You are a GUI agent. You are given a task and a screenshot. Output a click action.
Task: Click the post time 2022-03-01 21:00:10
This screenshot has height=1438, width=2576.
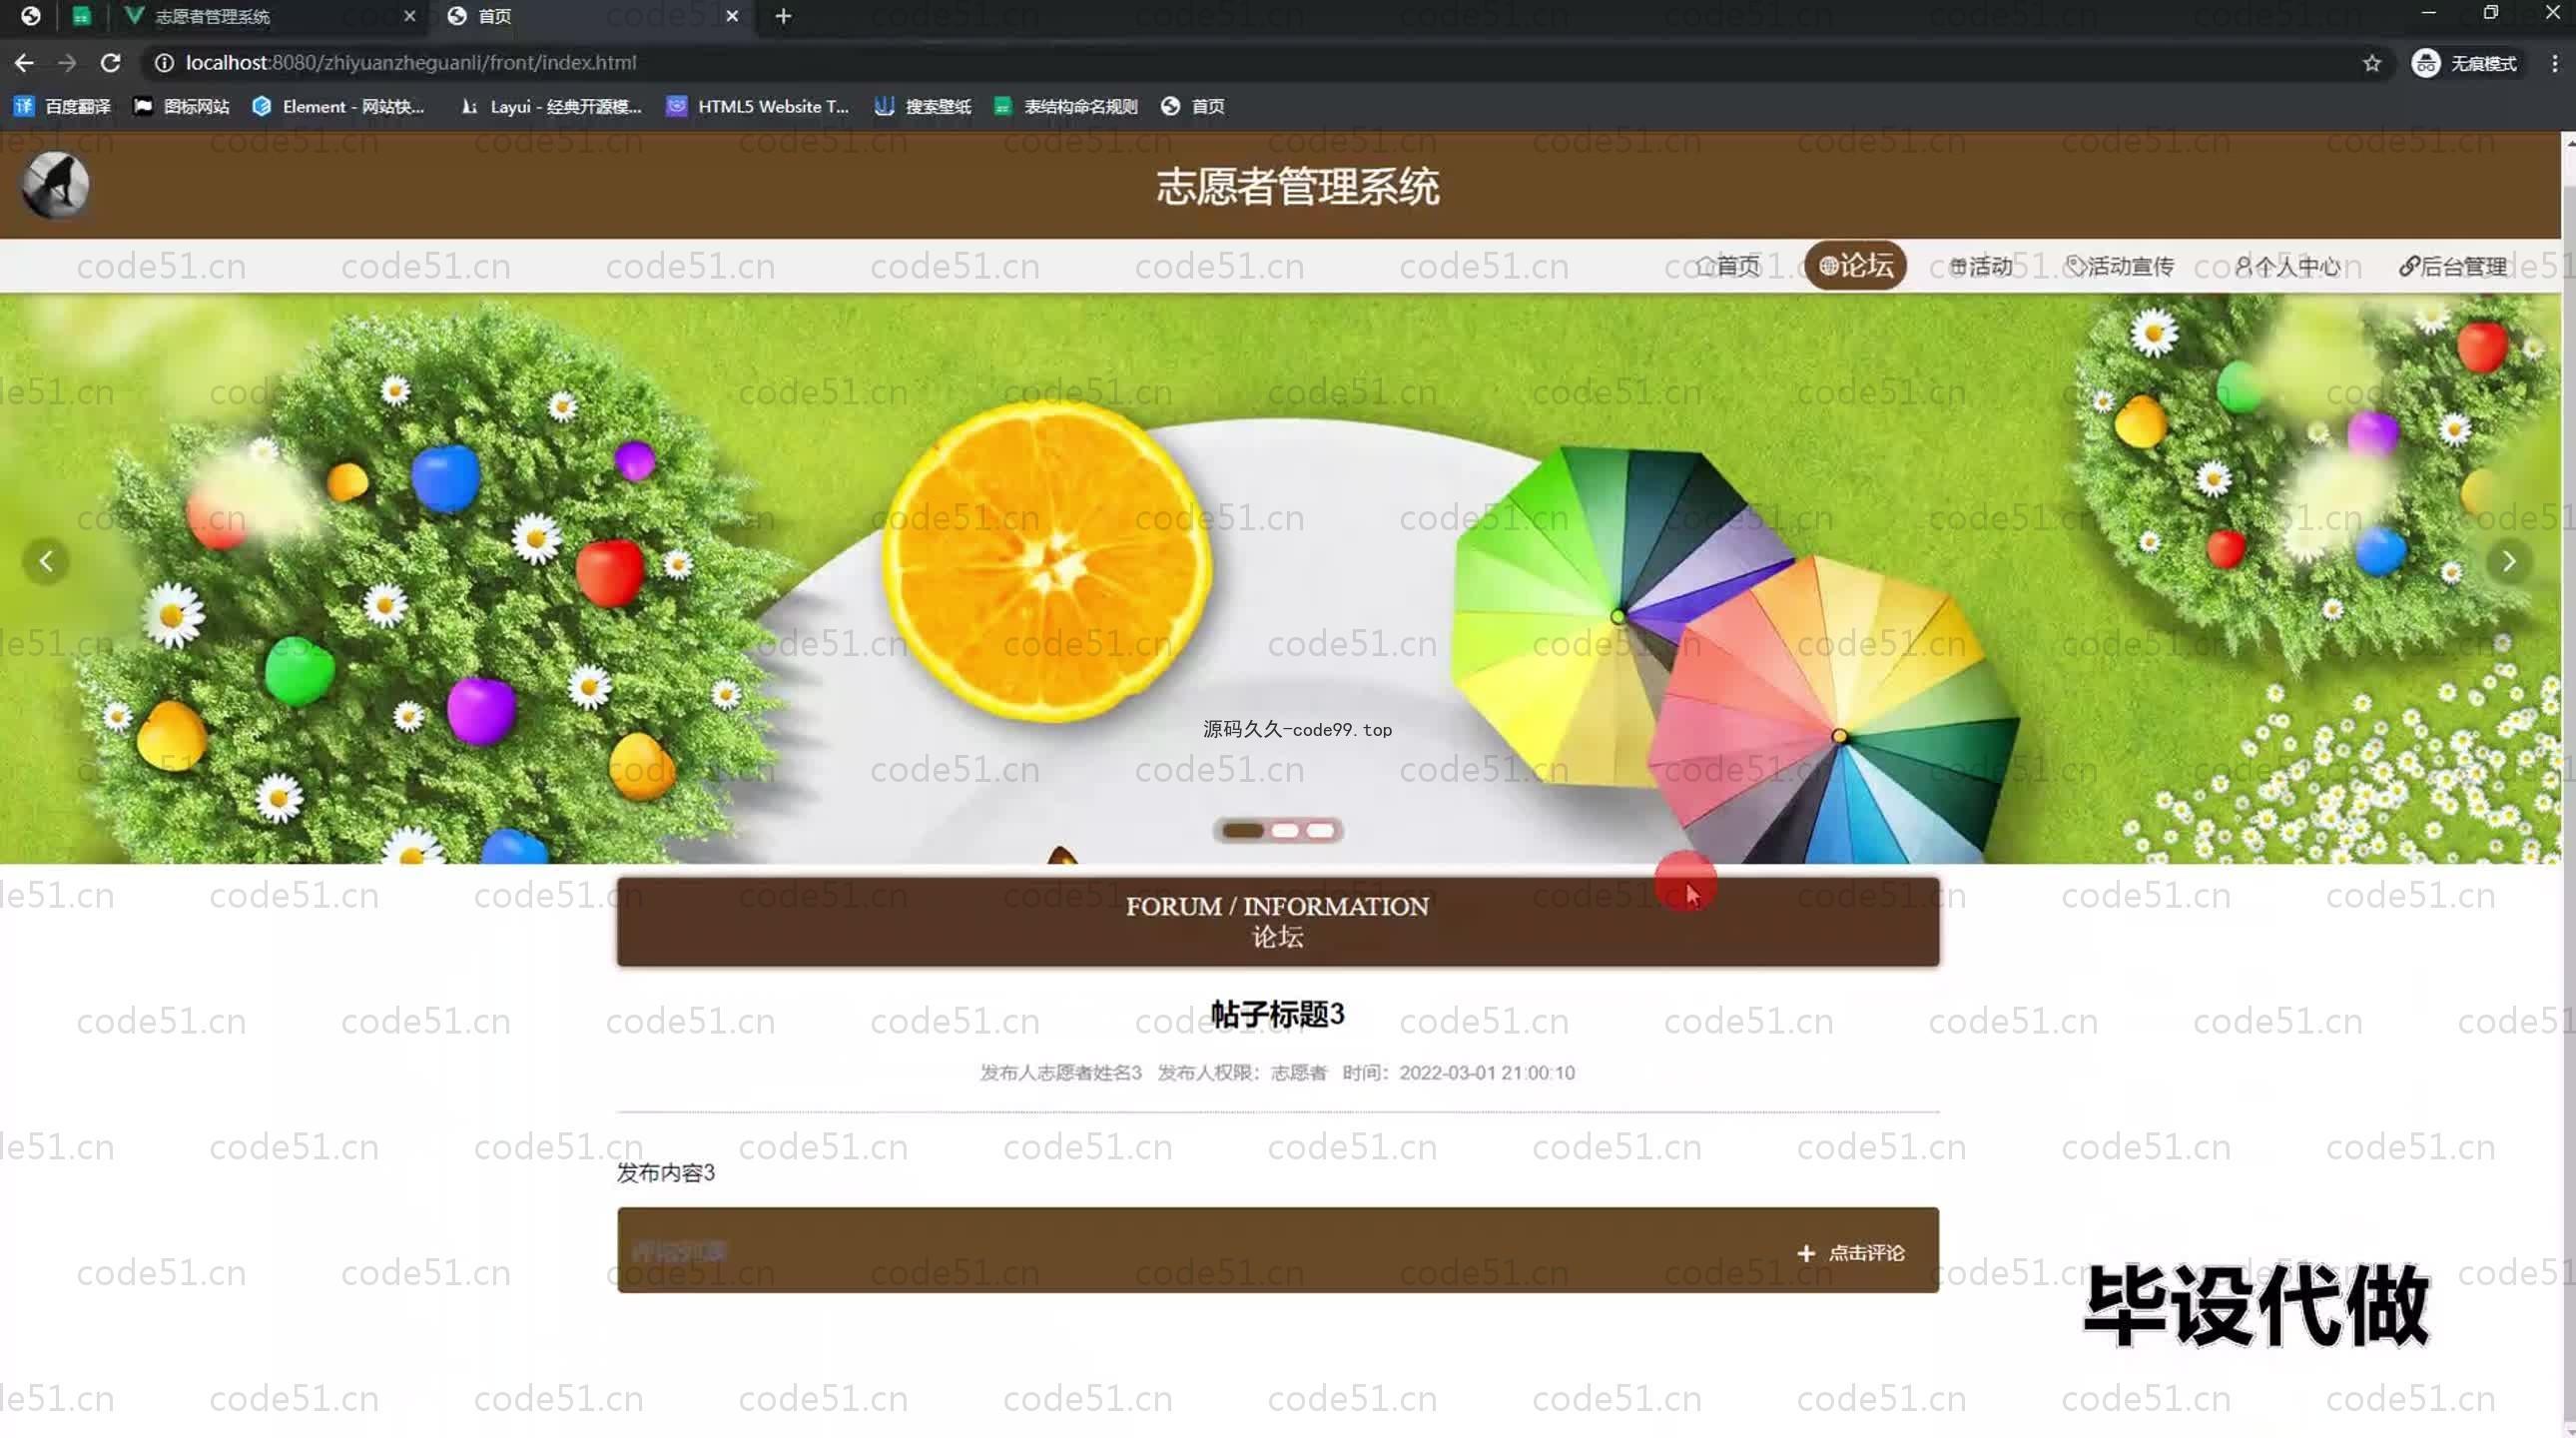(x=1486, y=1073)
